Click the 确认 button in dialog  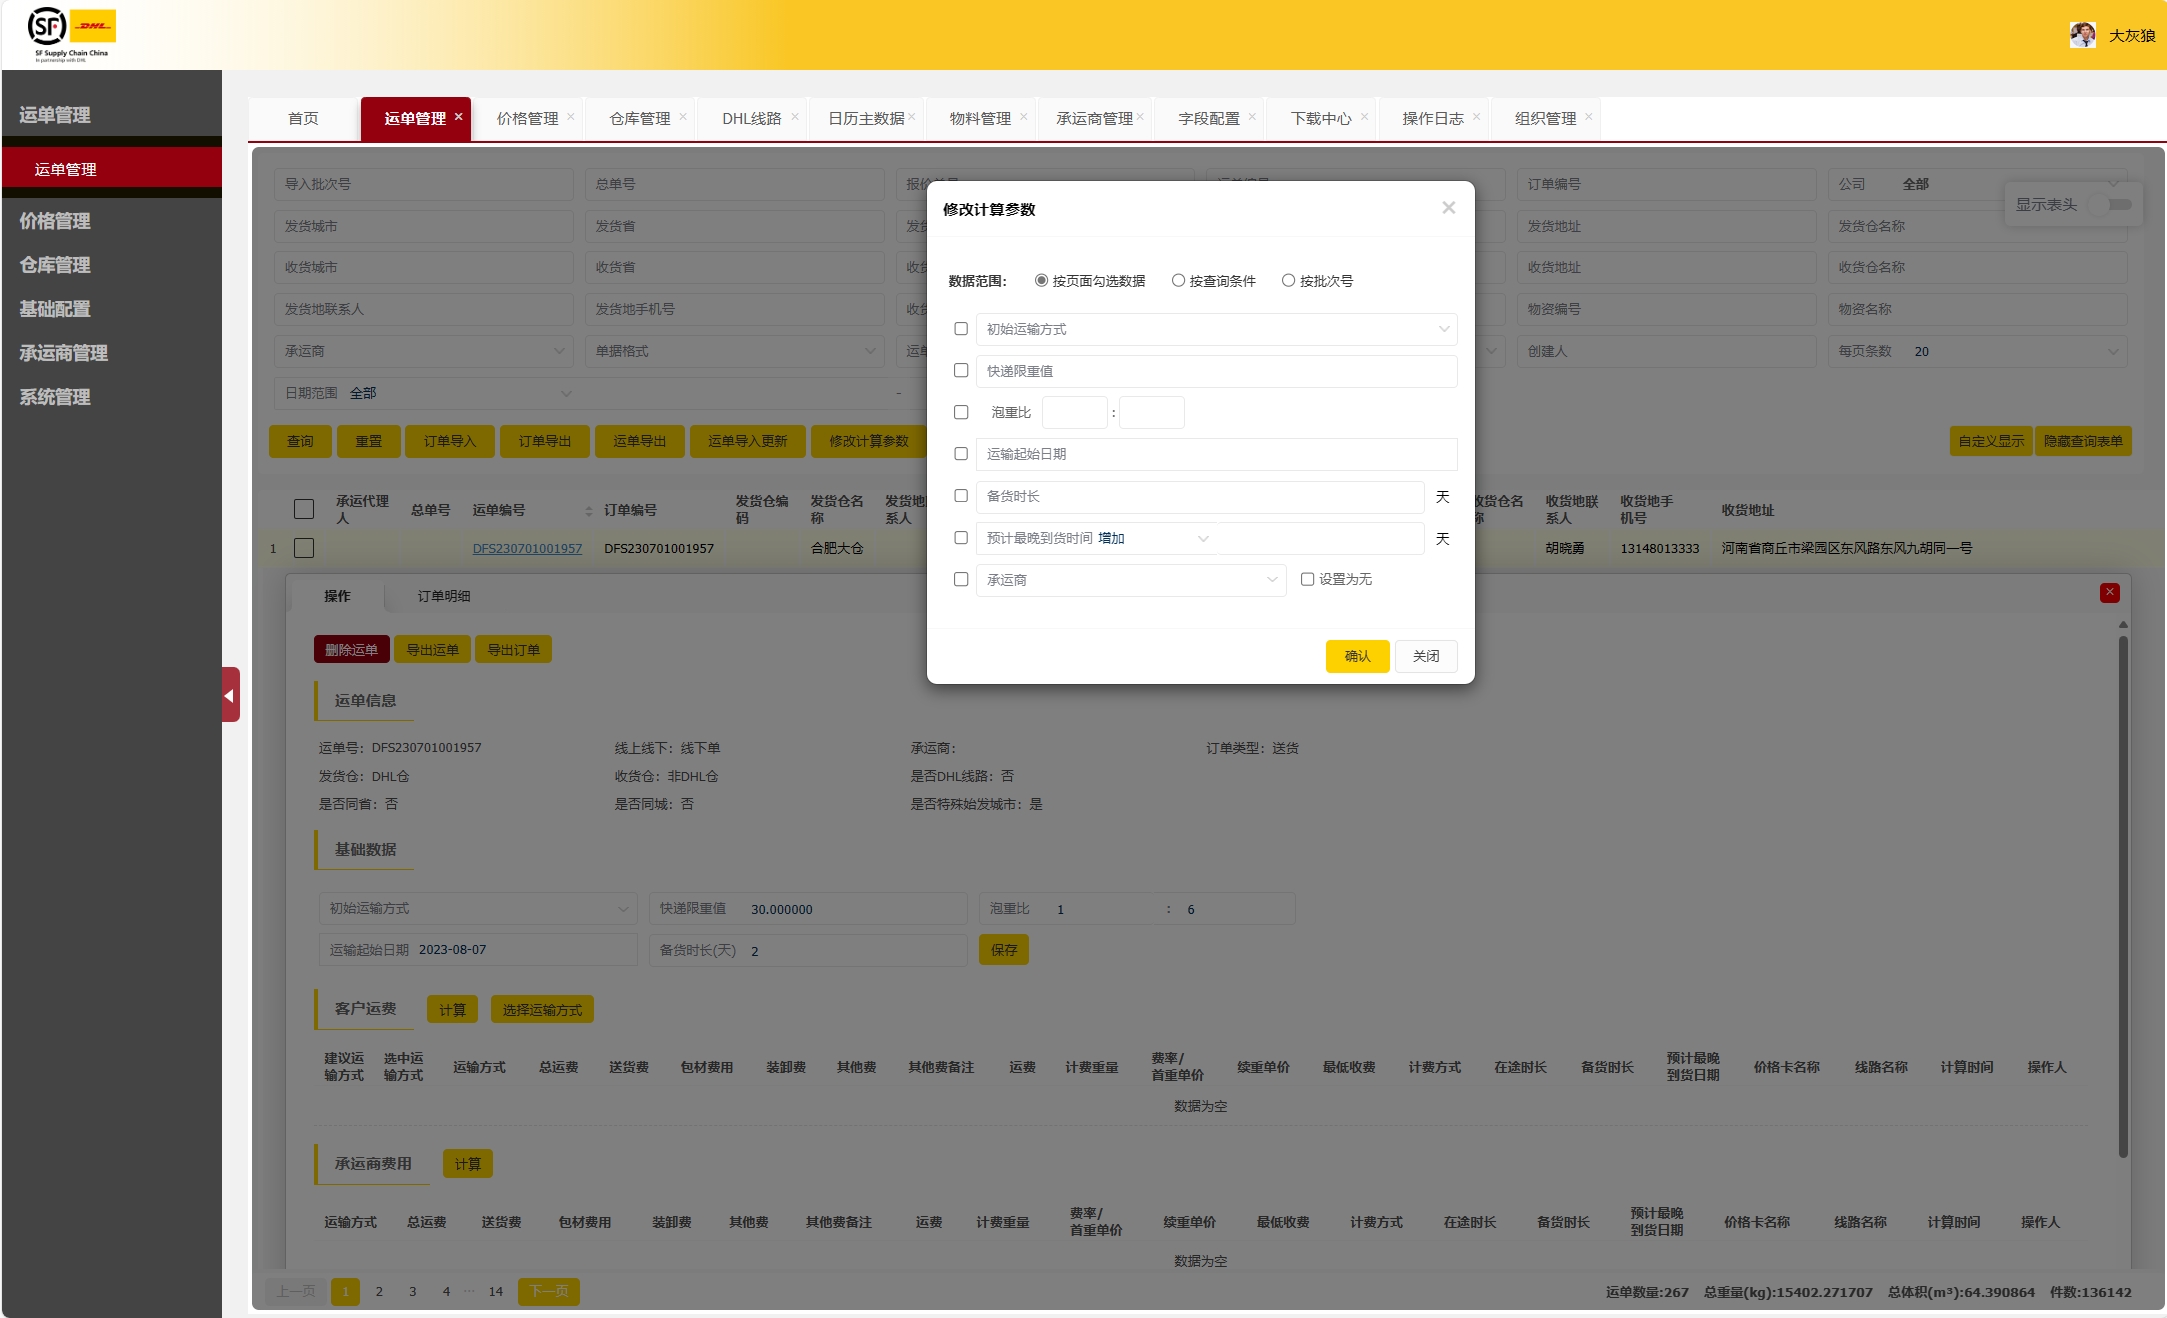click(1357, 656)
